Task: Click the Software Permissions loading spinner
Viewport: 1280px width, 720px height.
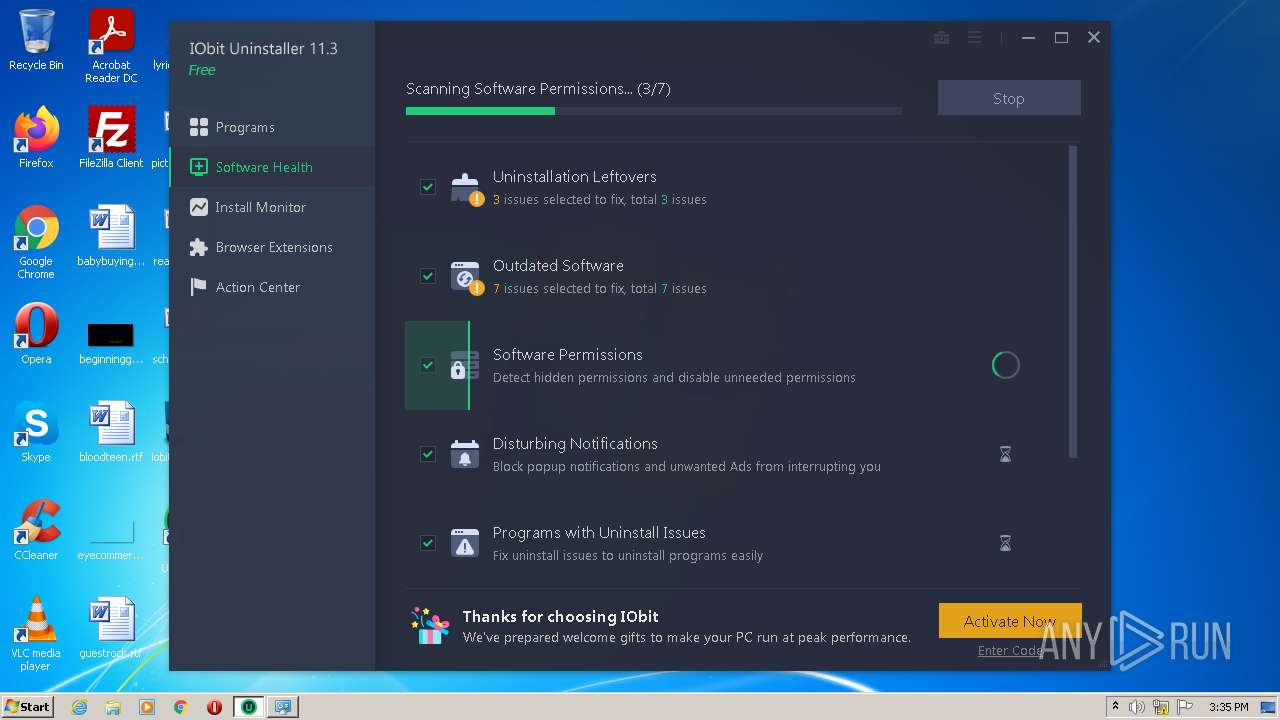Action: [x=1005, y=365]
